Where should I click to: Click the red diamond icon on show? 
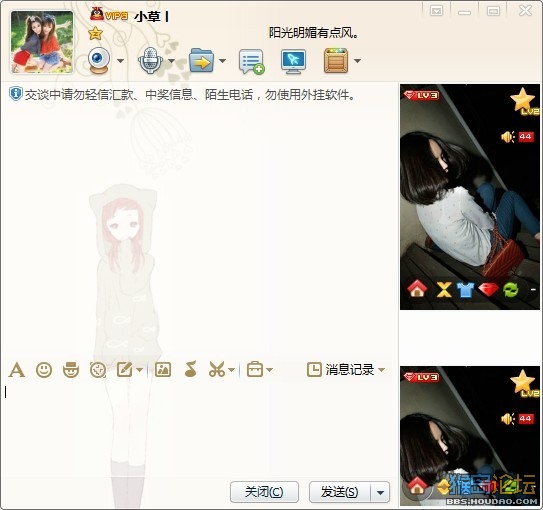click(x=488, y=289)
